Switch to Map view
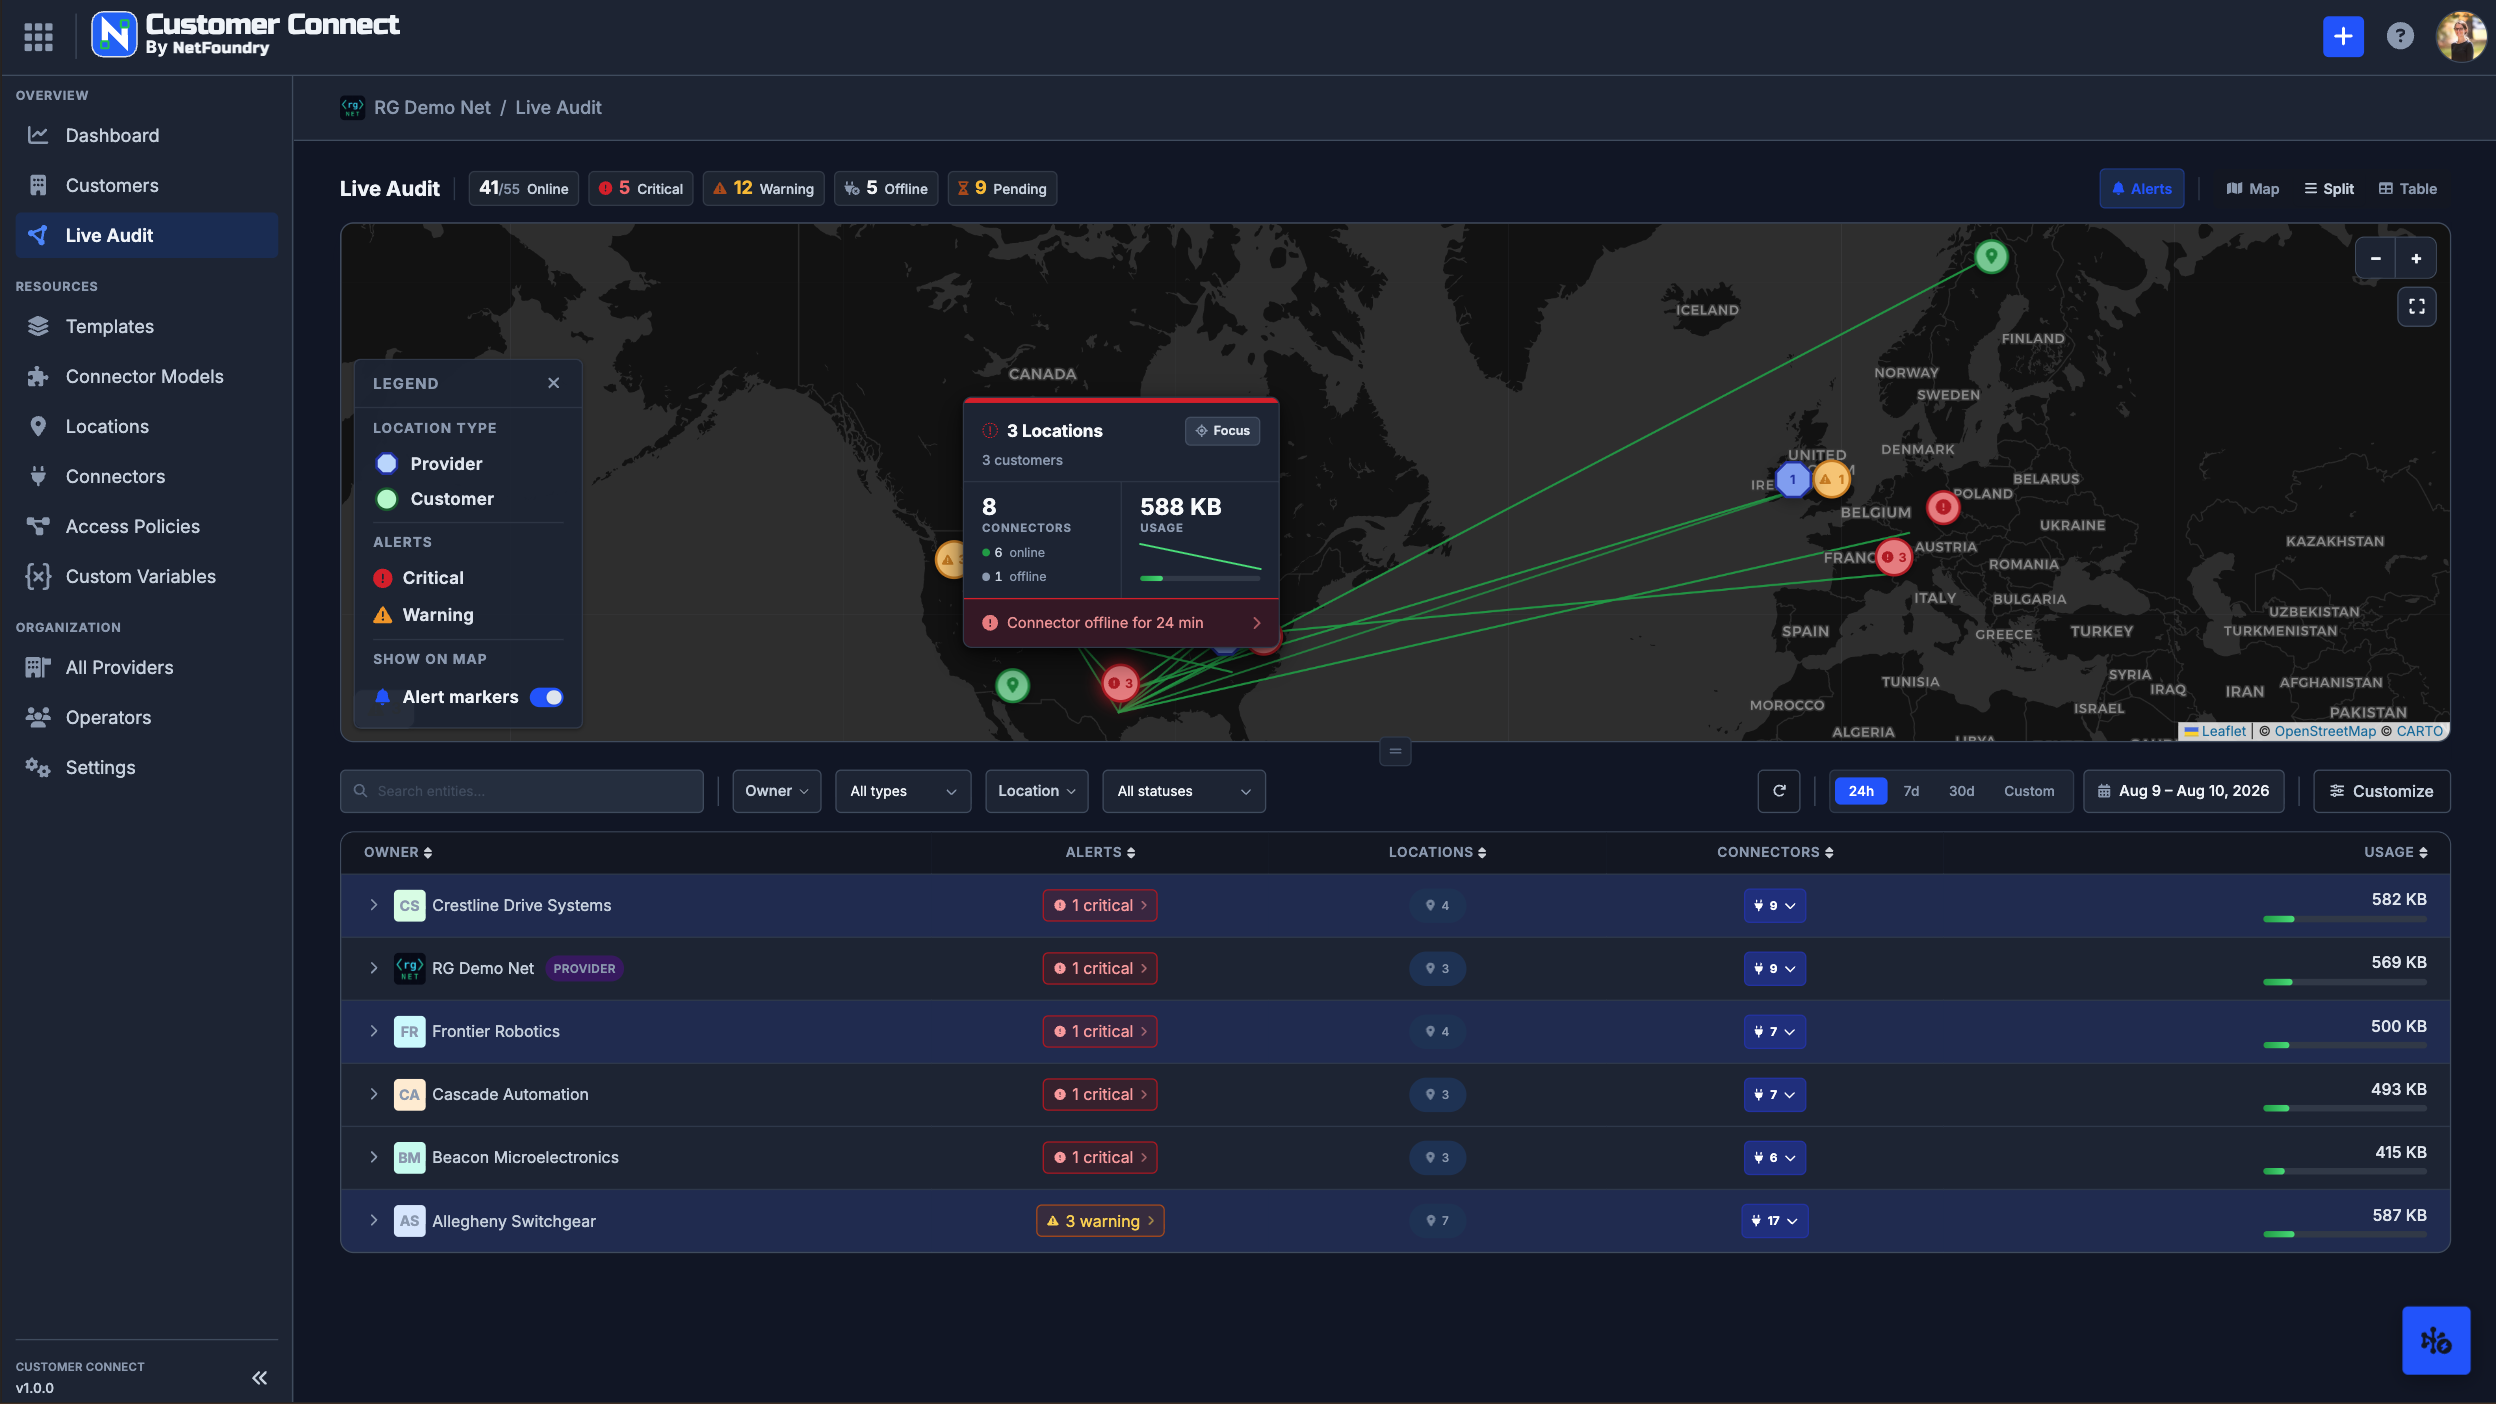This screenshot has height=1404, width=2496. pos(2253,188)
